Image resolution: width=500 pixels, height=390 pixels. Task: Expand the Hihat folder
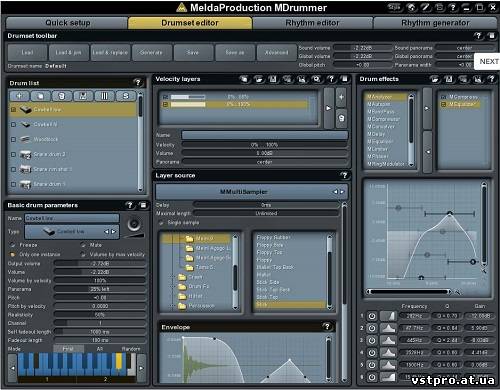pyautogui.click(x=173, y=296)
